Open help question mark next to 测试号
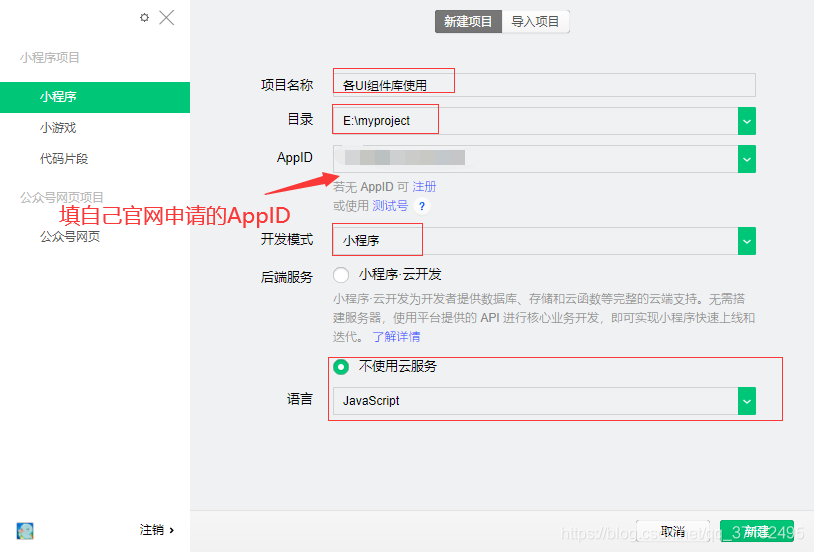 pyautogui.click(x=422, y=207)
